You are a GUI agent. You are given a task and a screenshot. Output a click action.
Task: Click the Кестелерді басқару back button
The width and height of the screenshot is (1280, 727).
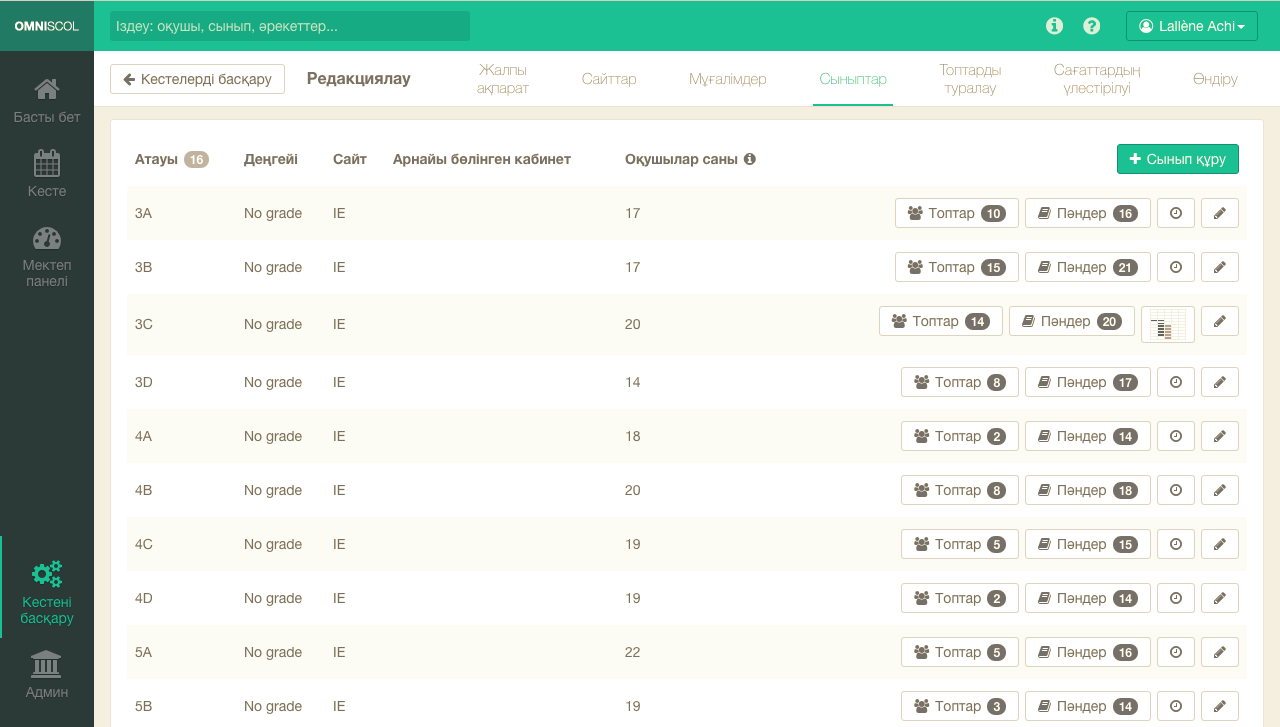pyautogui.click(x=197, y=79)
